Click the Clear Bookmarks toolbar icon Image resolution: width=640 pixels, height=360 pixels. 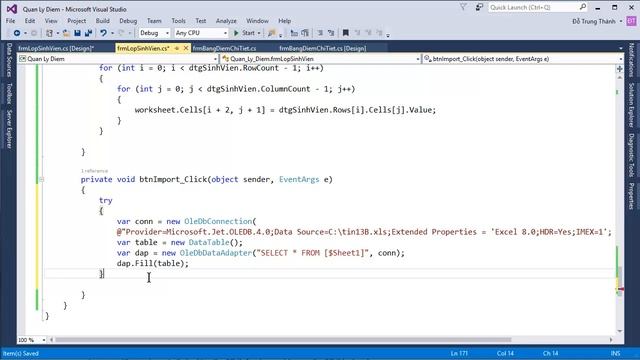tap(379, 33)
